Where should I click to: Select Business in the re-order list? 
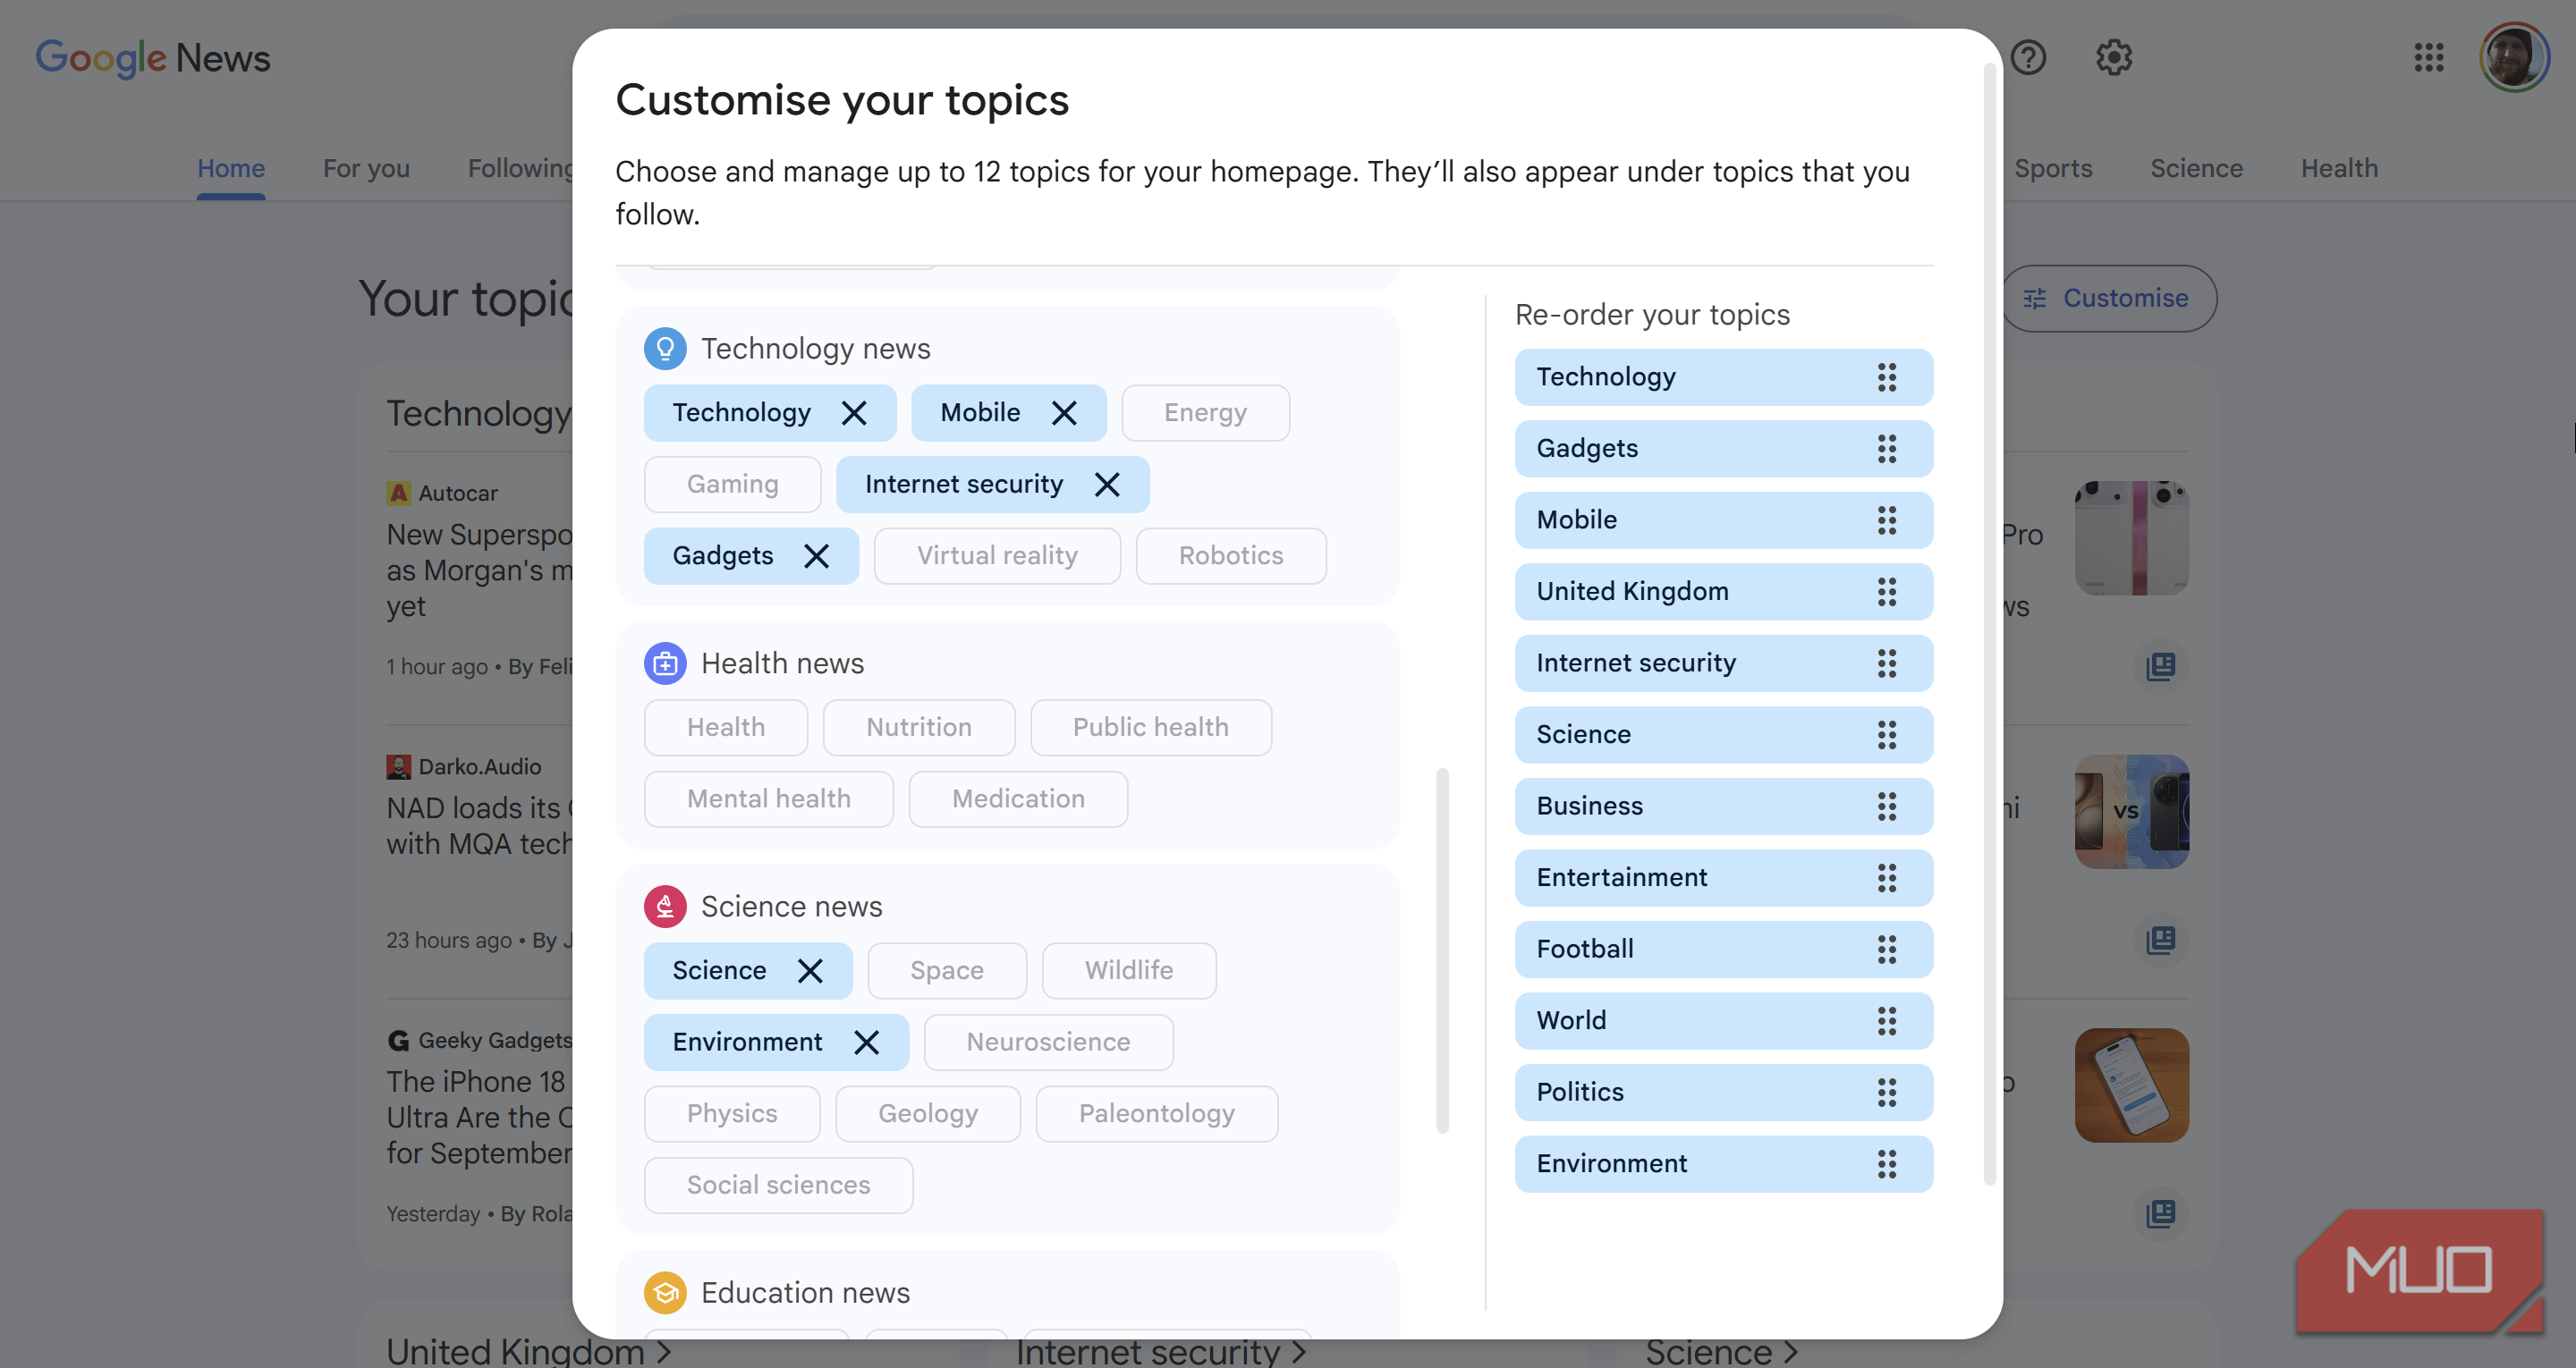point(1723,806)
